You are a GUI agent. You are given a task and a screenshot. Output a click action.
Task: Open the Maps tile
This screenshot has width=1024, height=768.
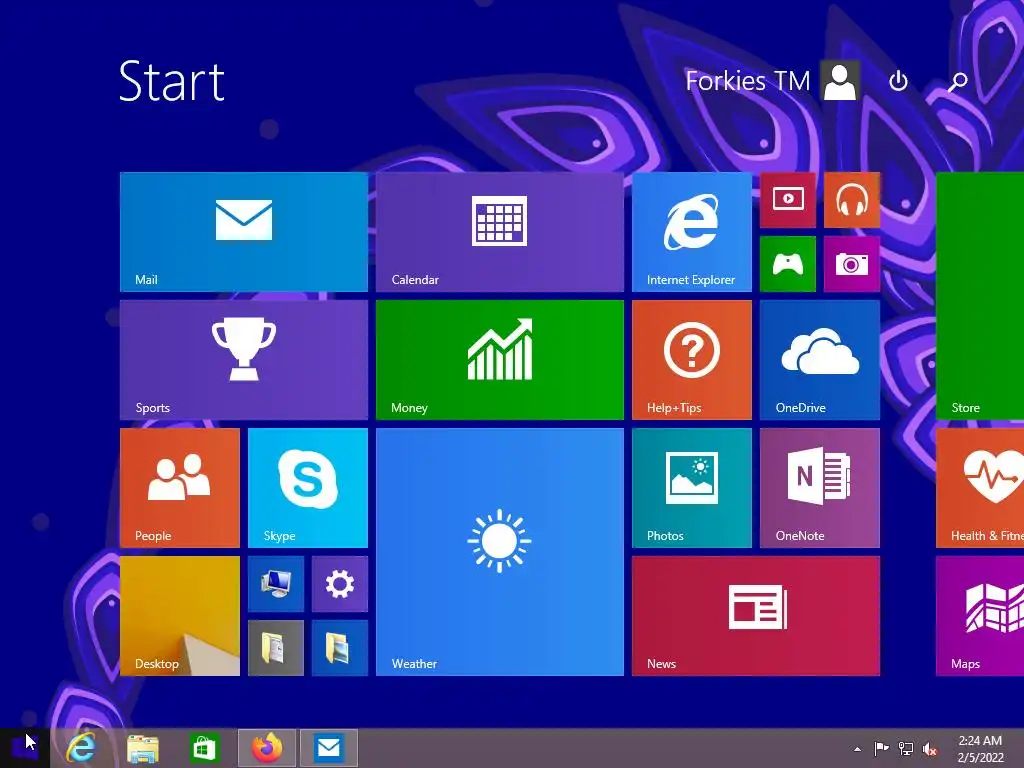tap(980, 616)
